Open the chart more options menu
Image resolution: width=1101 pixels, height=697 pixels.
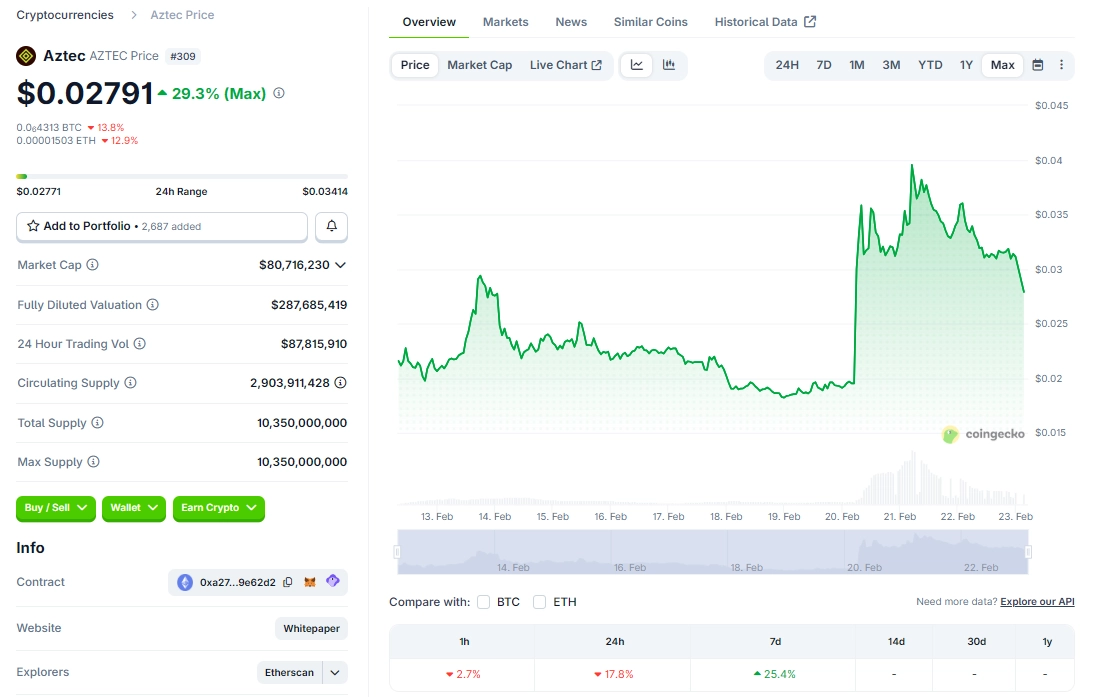tap(1061, 65)
